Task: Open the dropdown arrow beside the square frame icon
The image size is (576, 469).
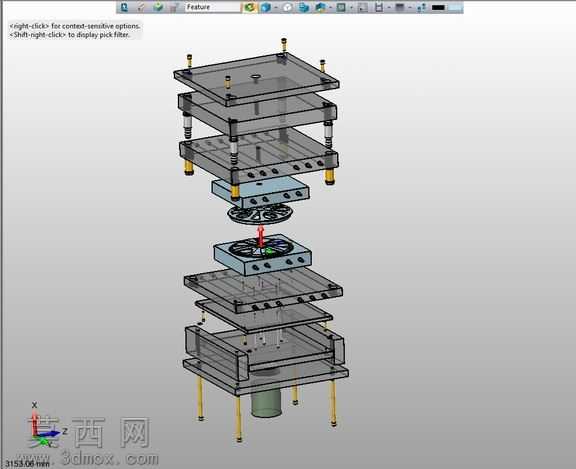Action: [352, 7]
